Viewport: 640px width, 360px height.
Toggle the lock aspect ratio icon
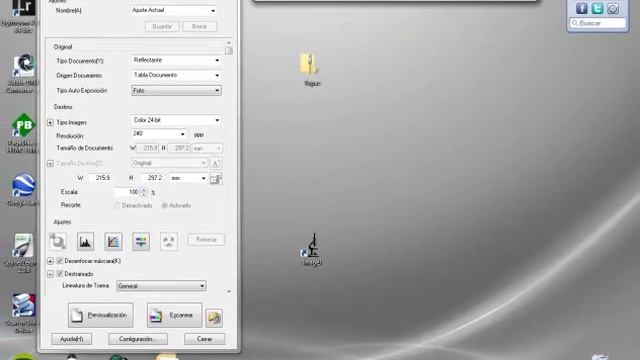[x=216, y=179]
